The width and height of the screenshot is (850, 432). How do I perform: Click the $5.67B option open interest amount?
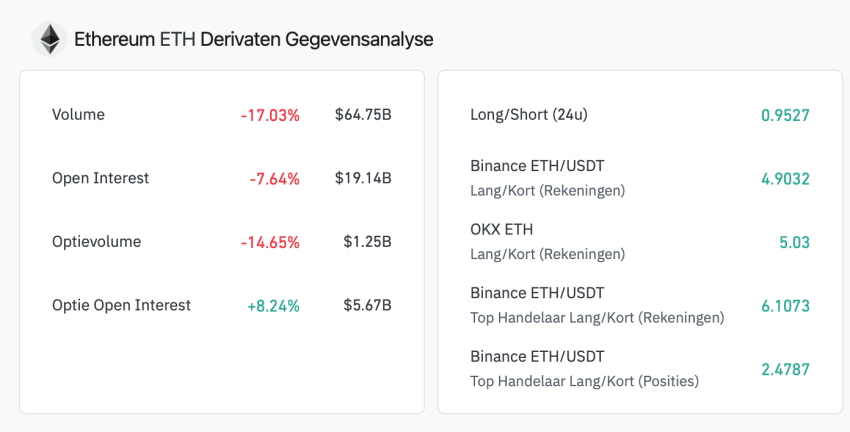367,305
